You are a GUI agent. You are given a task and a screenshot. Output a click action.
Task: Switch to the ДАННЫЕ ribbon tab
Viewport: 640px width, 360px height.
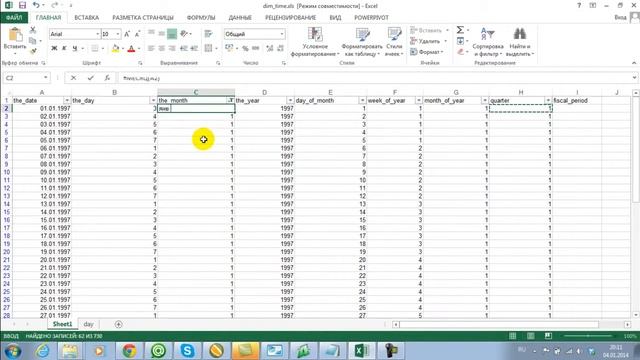coord(240,18)
